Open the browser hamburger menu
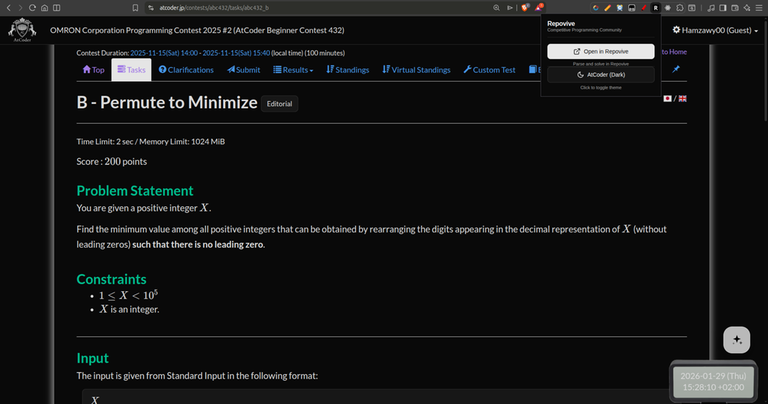768x404 pixels. tap(759, 8)
